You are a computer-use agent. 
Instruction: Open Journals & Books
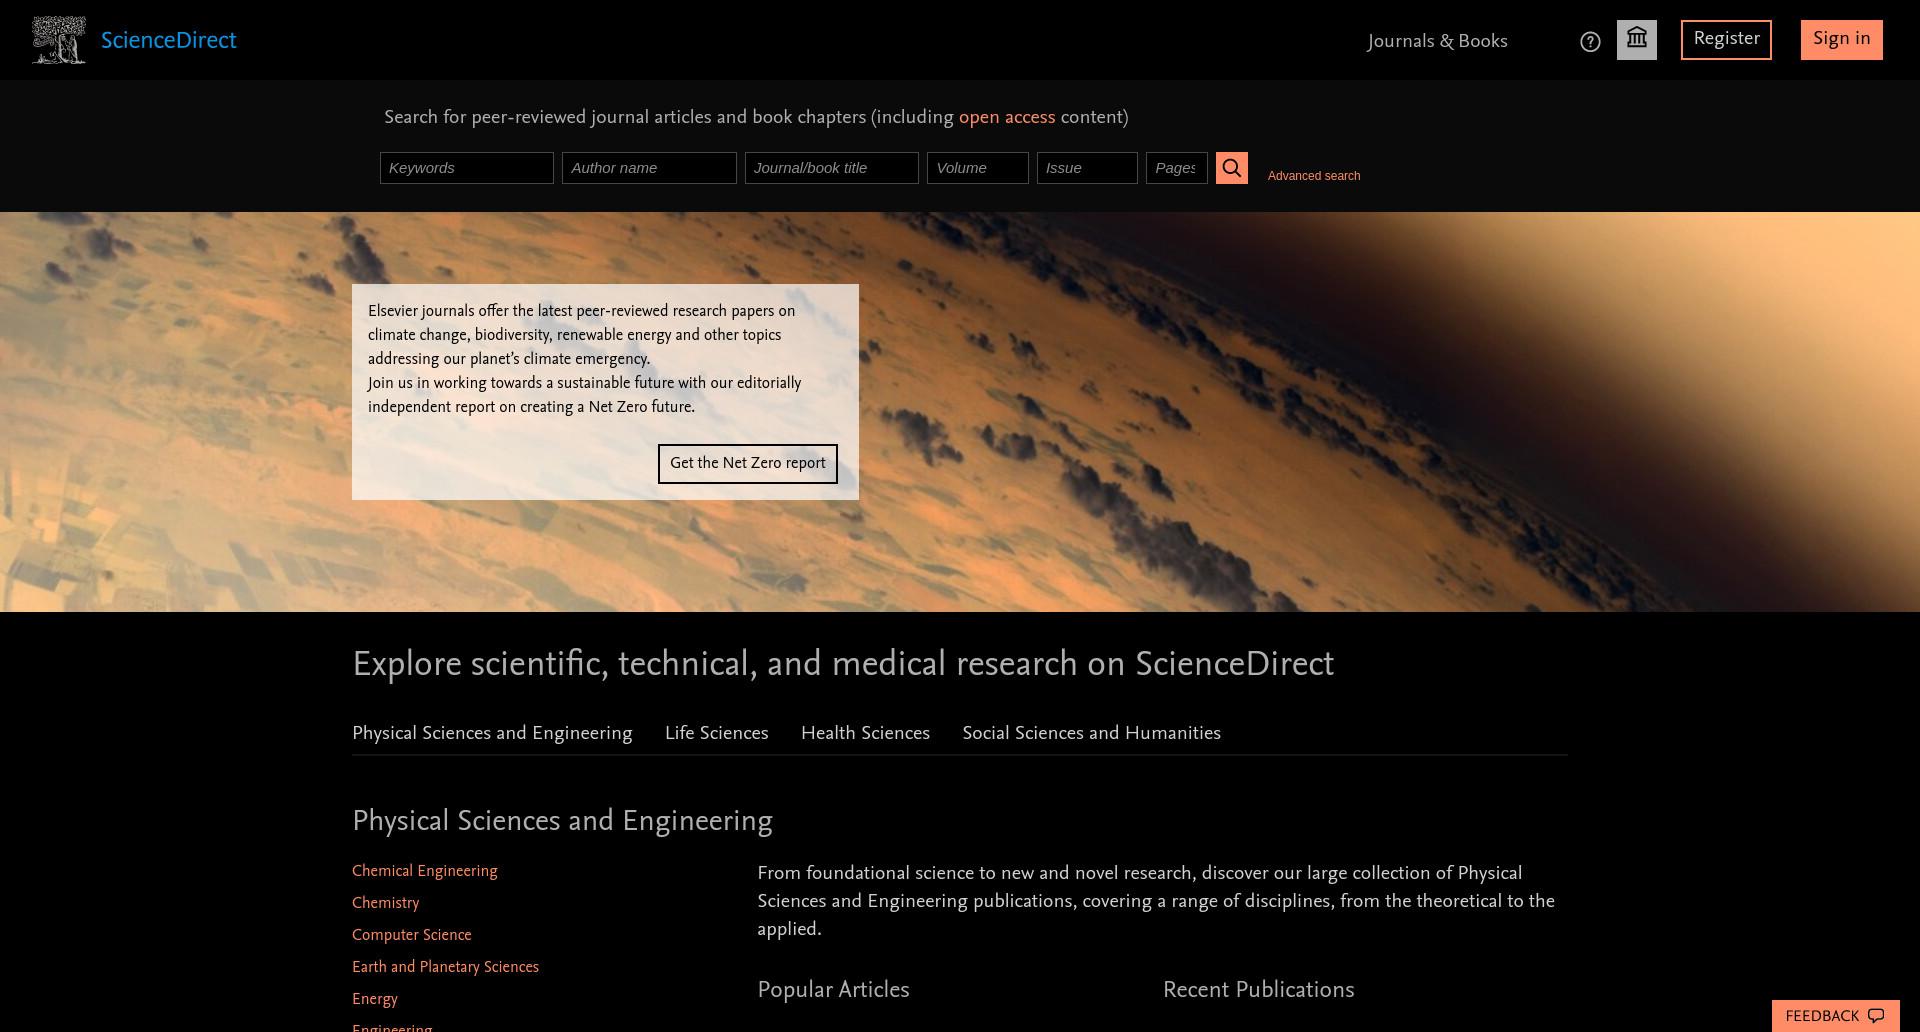pos(1437,42)
